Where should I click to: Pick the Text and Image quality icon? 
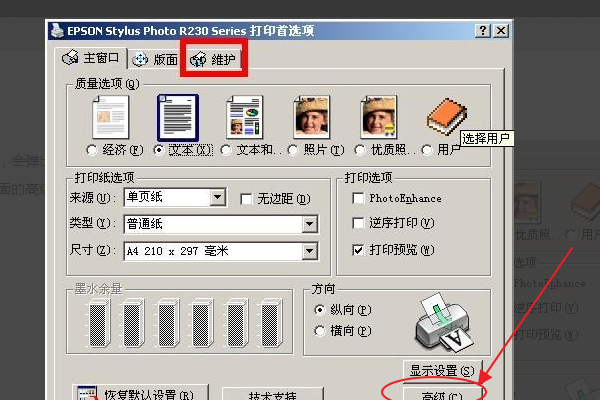[245, 117]
